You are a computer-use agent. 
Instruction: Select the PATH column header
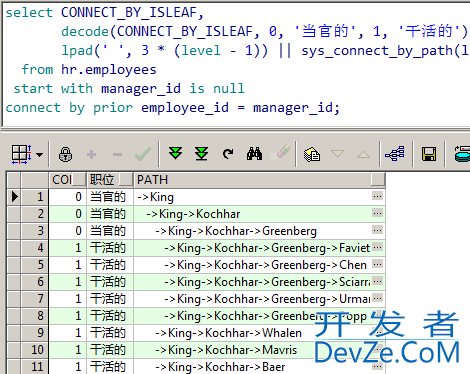[260, 180]
